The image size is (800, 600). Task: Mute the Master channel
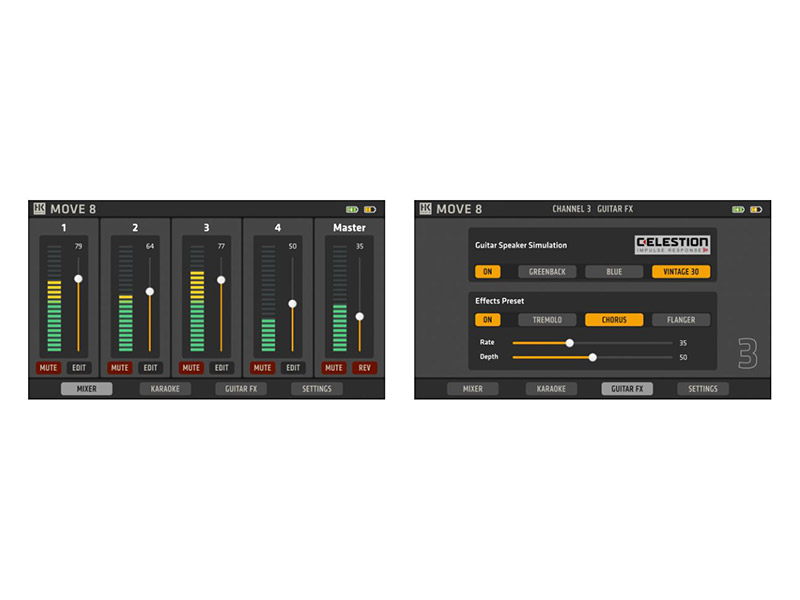point(334,367)
